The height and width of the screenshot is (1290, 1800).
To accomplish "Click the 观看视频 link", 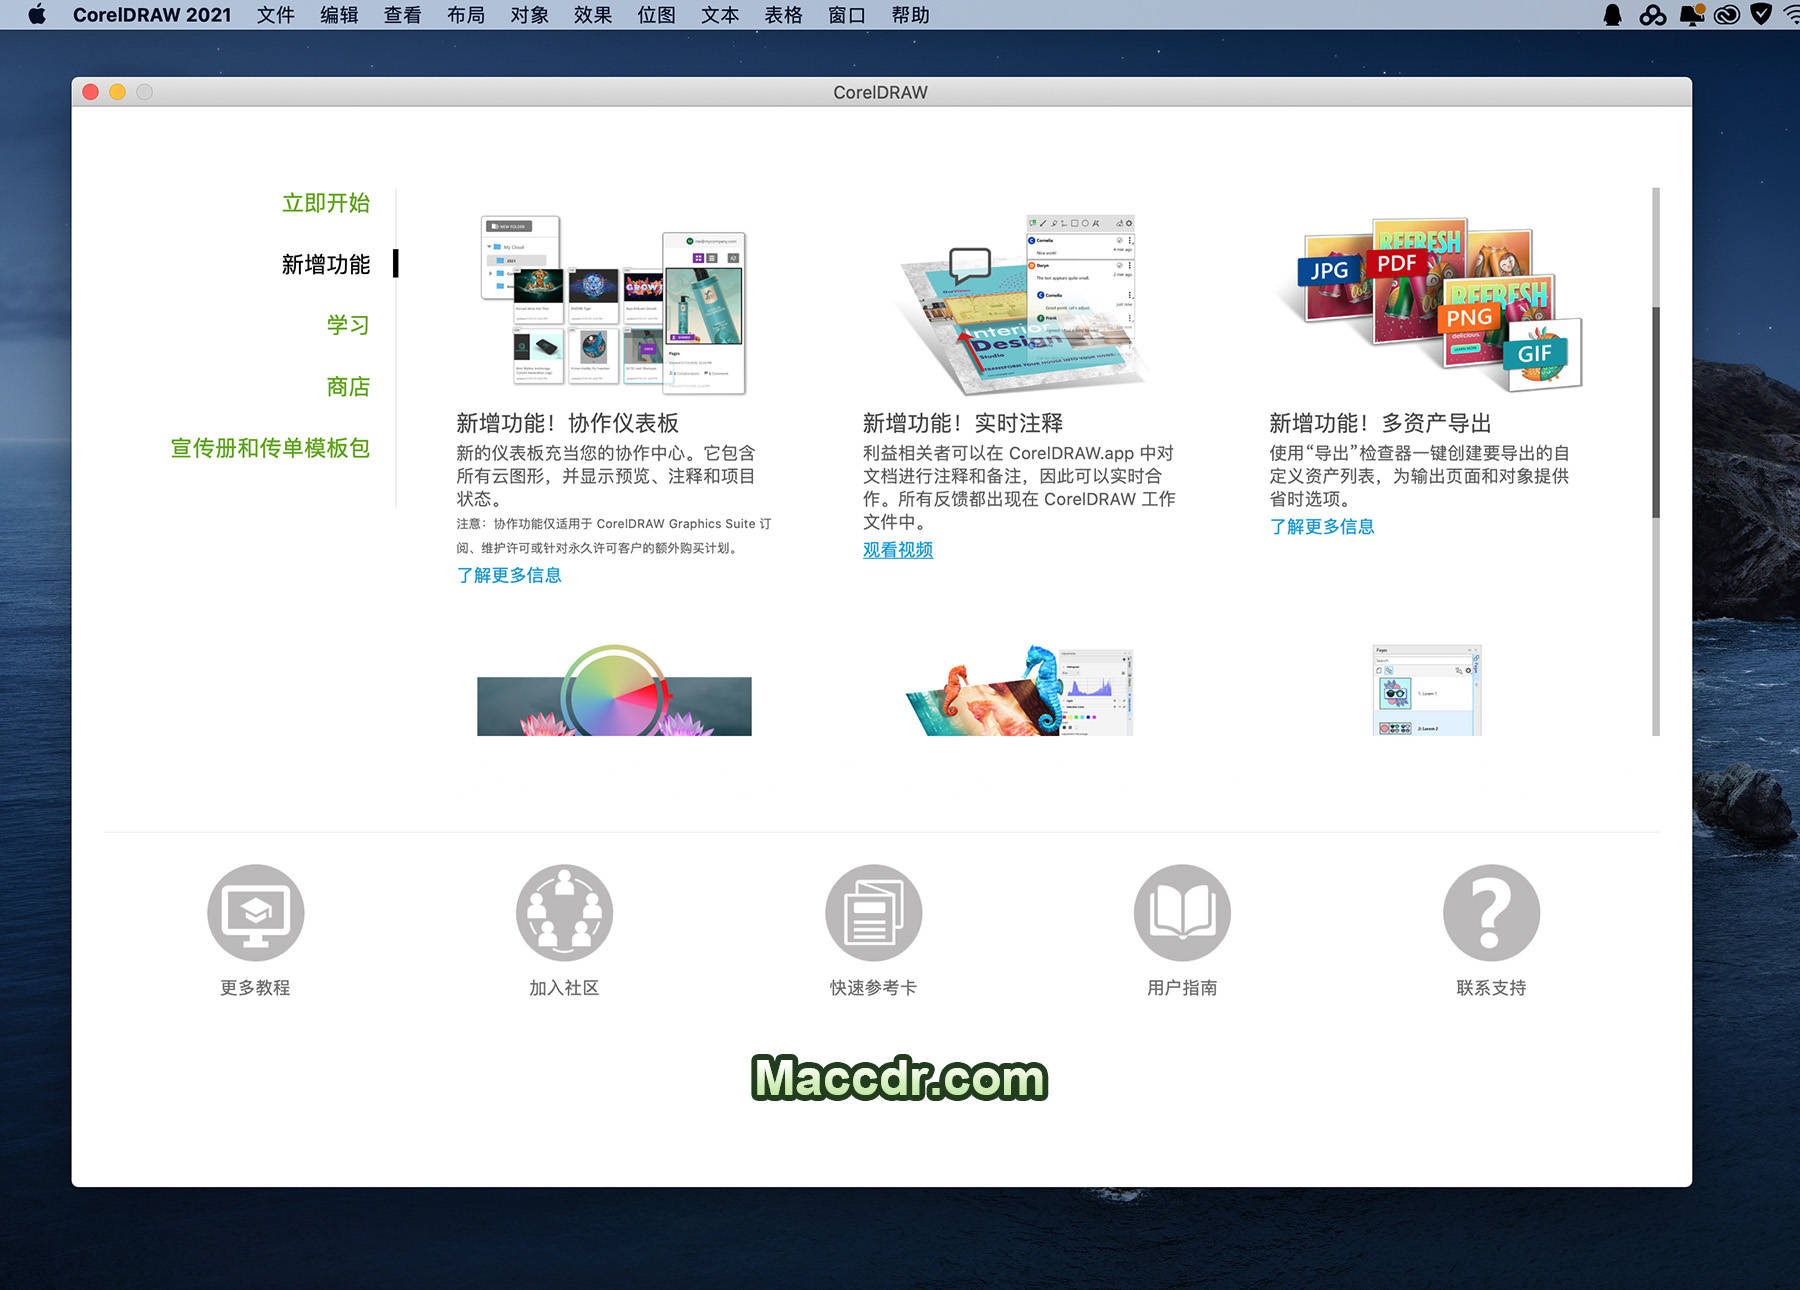I will point(898,550).
